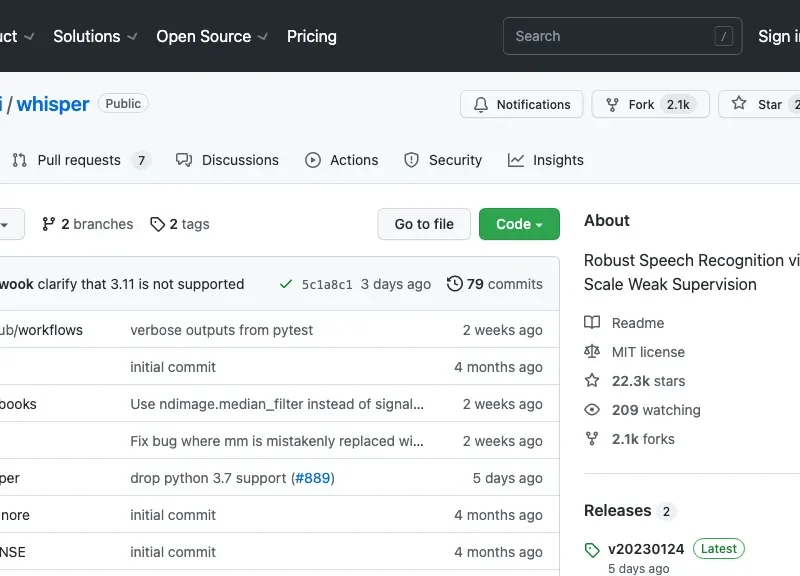Screen dimensions: 800x576
Task: Click the Notifications bell icon
Action: click(x=481, y=105)
